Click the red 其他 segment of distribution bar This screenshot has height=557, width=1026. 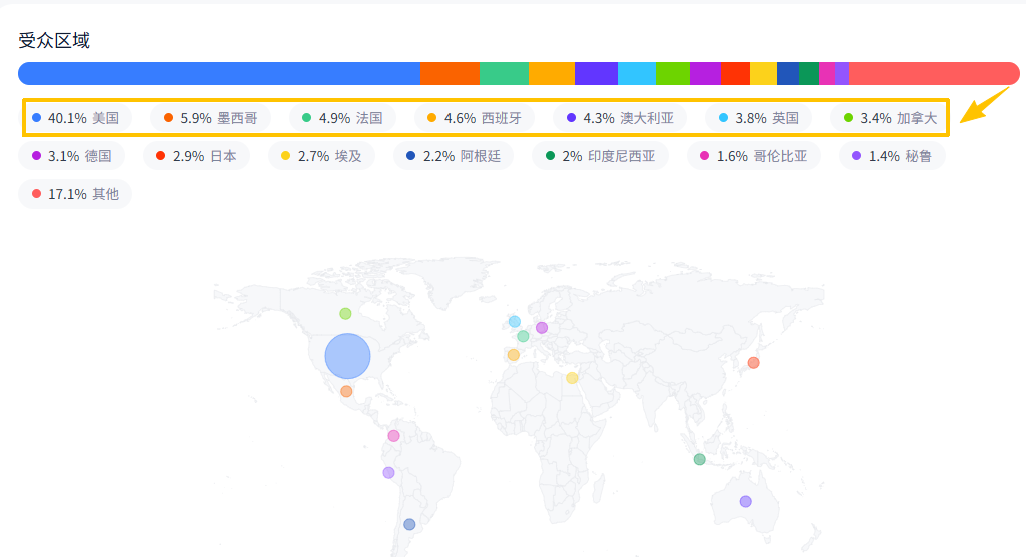coord(934,74)
